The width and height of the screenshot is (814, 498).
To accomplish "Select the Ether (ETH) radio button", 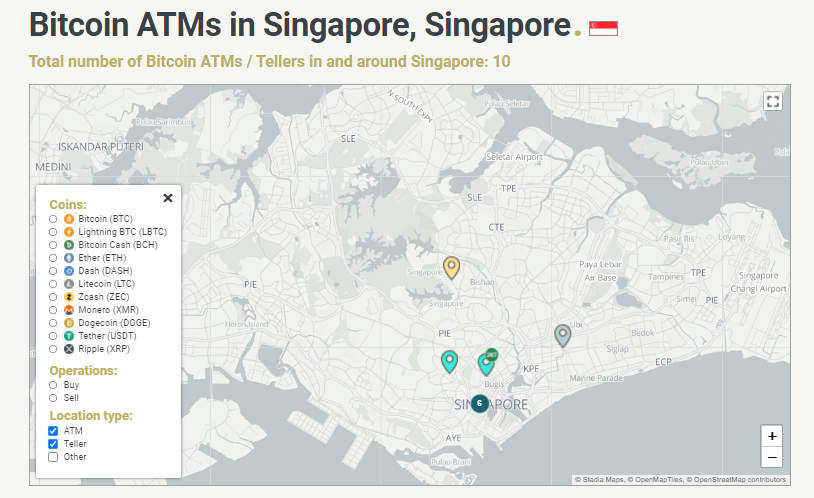I will point(53,258).
